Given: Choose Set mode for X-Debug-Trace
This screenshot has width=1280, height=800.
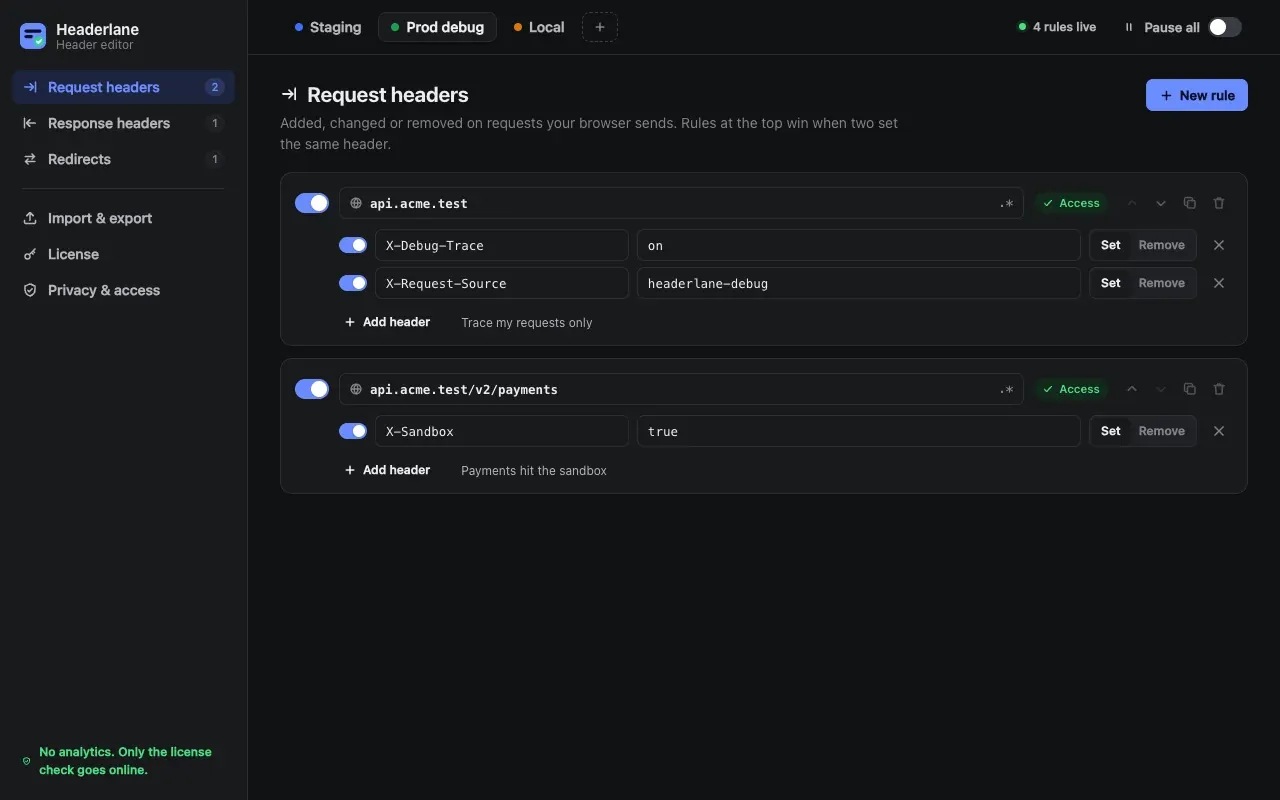Looking at the screenshot, I should (x=1111, y=245).
